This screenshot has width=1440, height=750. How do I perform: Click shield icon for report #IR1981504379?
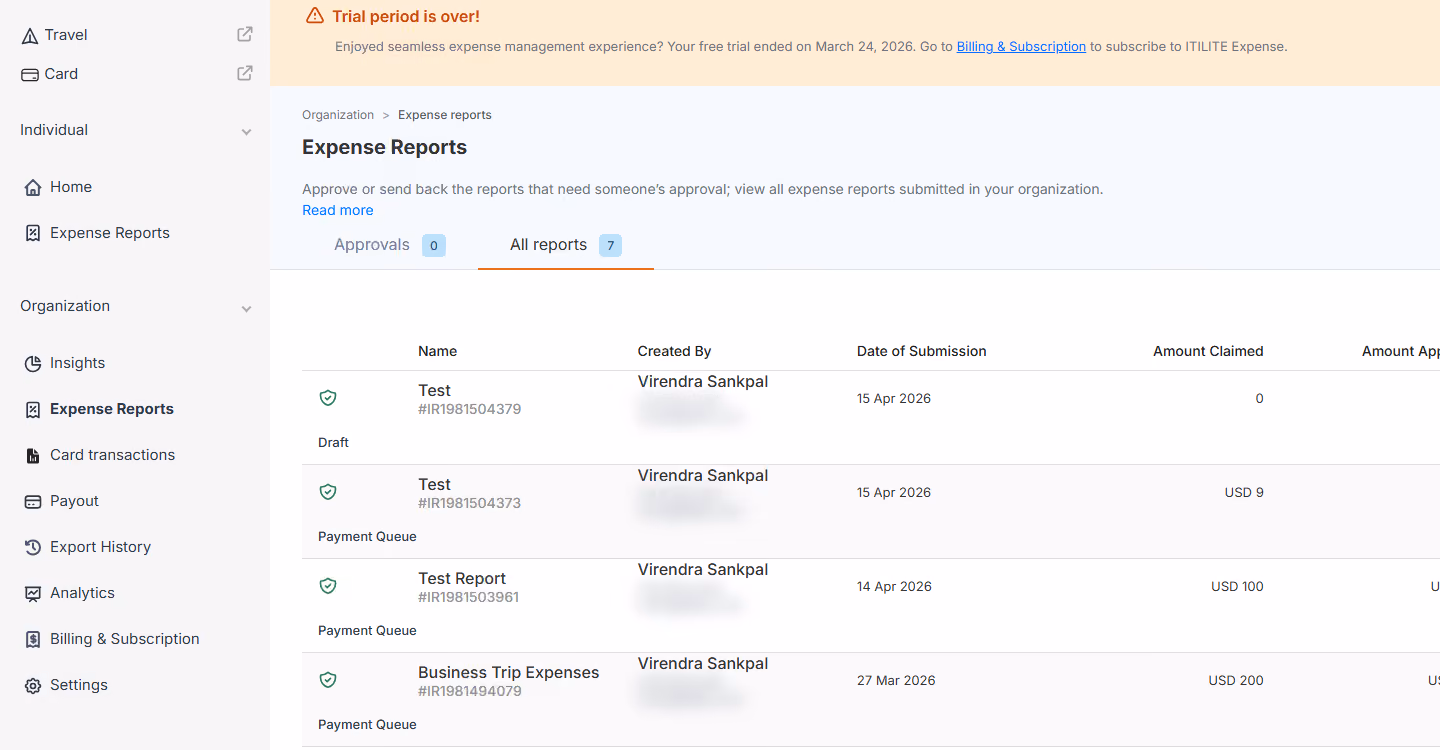pos(328,398)
